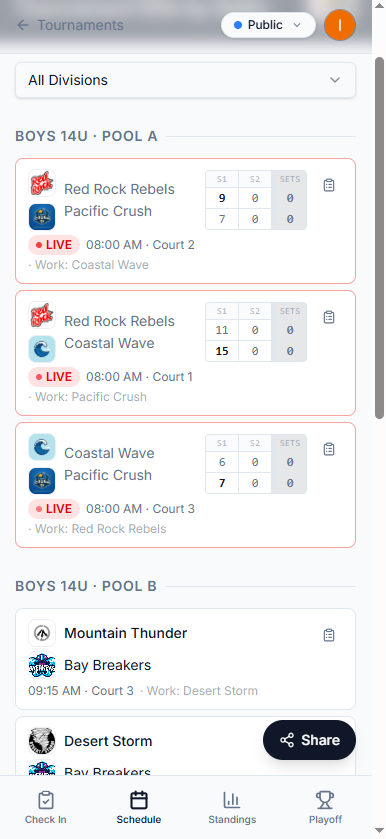Select the Schedule tab
386x839 pixels.
pyautogui.click(x=139, y=807)
